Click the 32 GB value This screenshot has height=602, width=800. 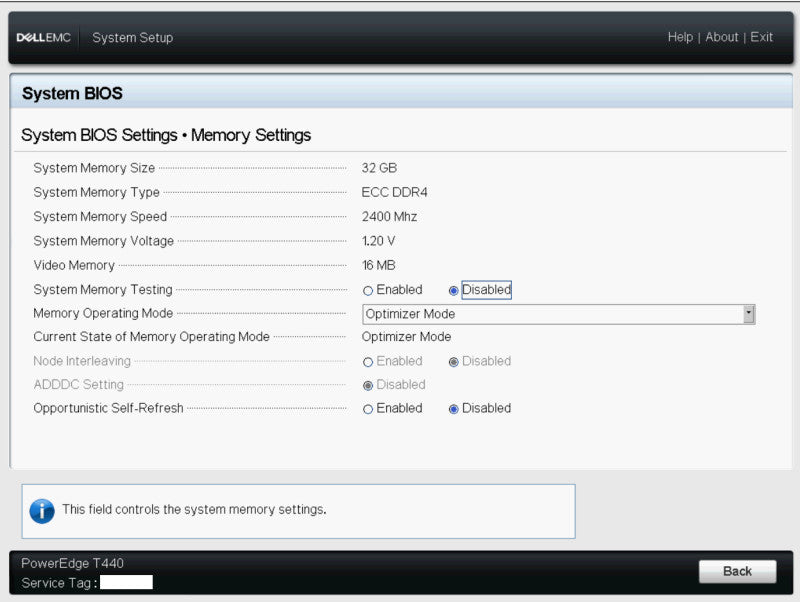[x=379, y=168]
